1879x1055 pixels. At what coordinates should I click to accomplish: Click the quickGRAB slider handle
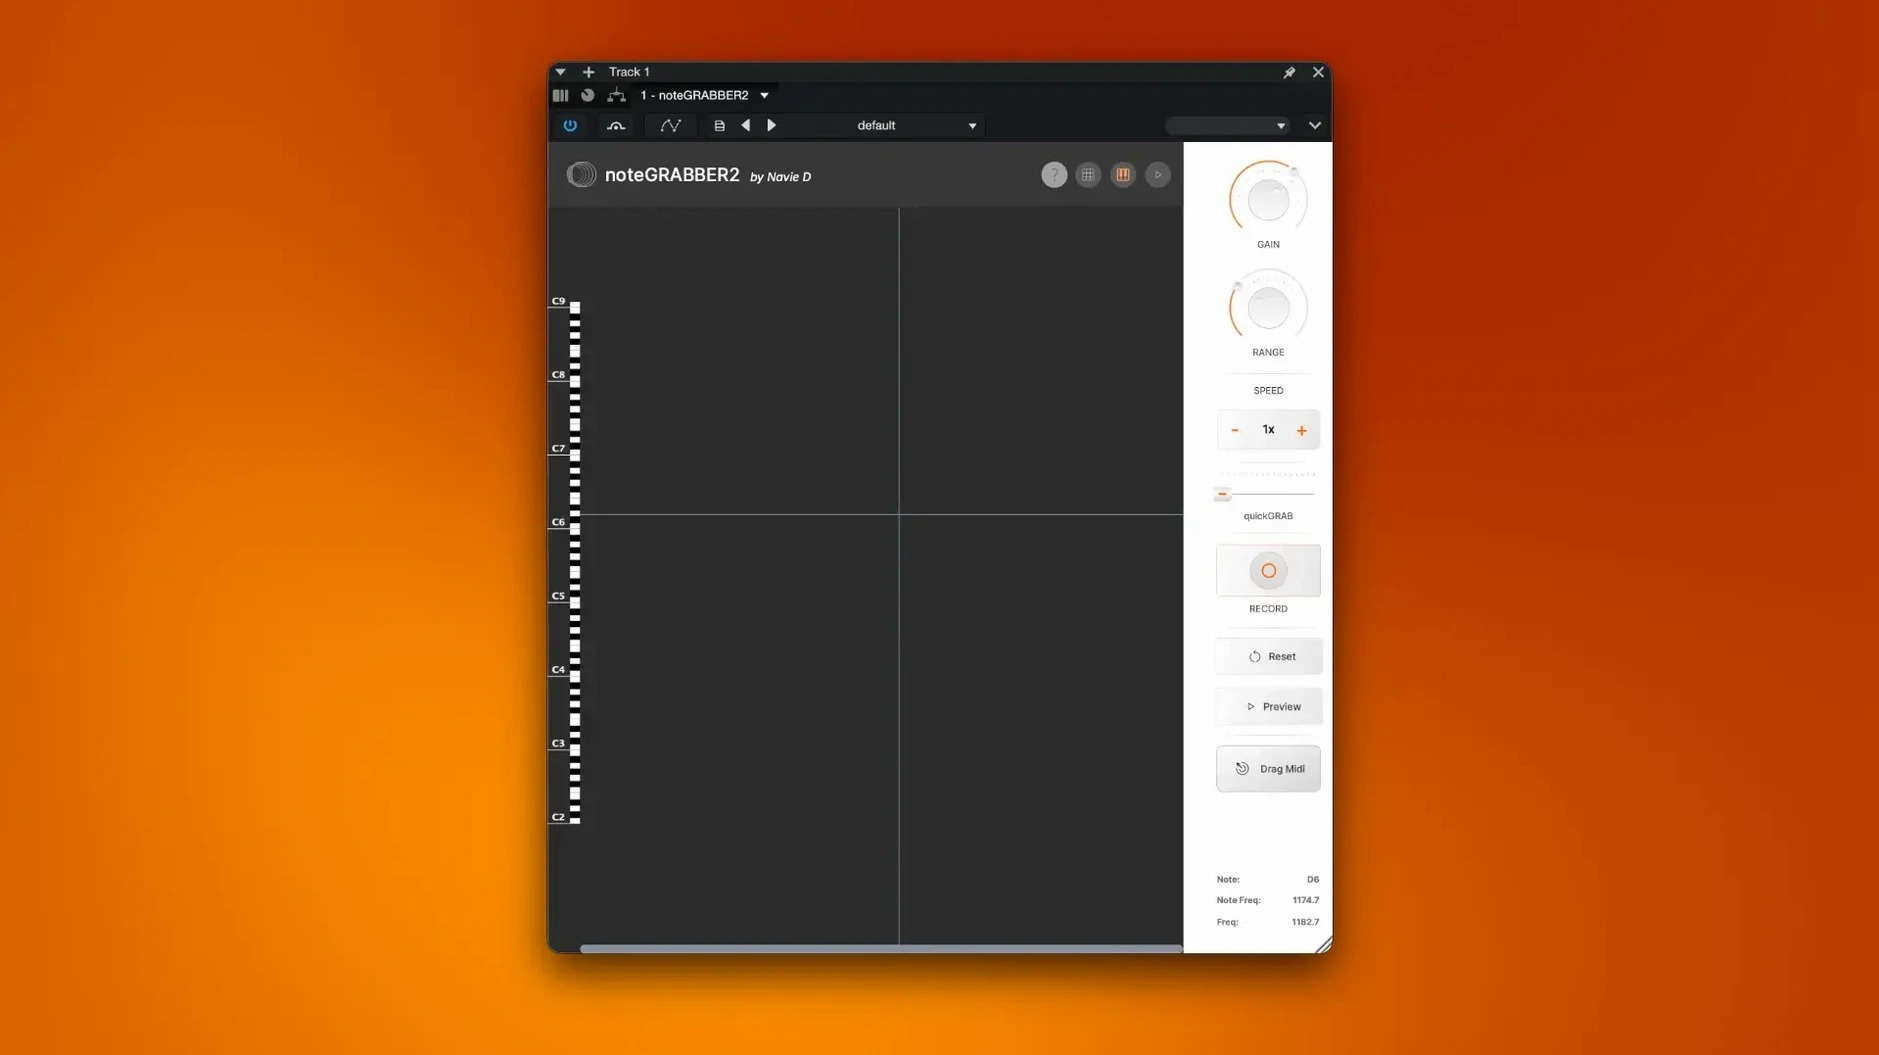[x=1222, y=494]
